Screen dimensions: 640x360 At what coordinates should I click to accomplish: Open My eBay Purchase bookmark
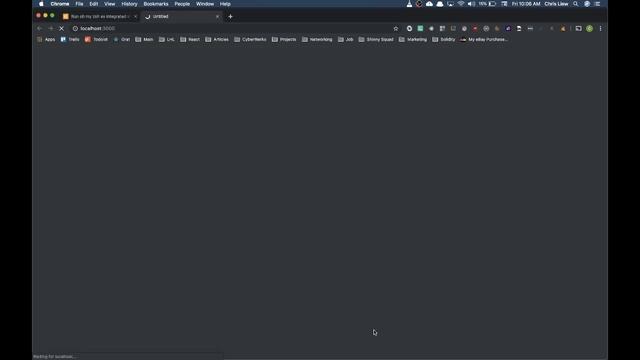coord(484,40)
